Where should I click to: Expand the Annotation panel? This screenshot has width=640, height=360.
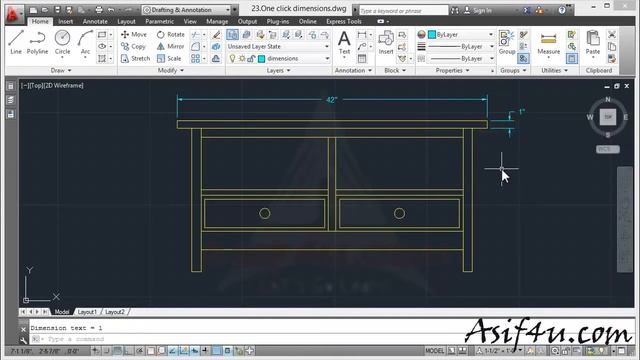[353, 71]
